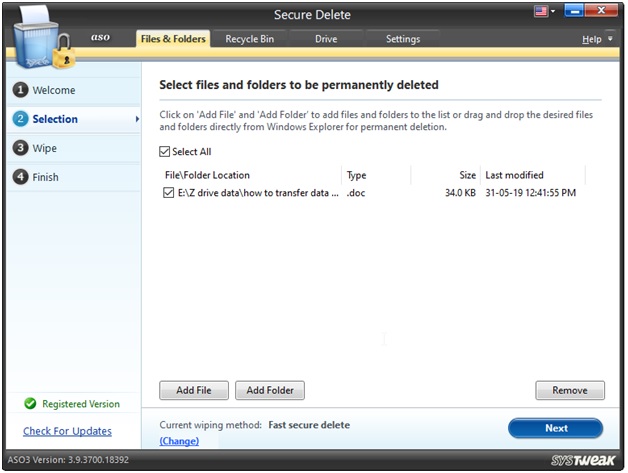Viewport: 628px width, 473px height.
Task: Click the (Change) wiping method link
Action: click(179, 441)
